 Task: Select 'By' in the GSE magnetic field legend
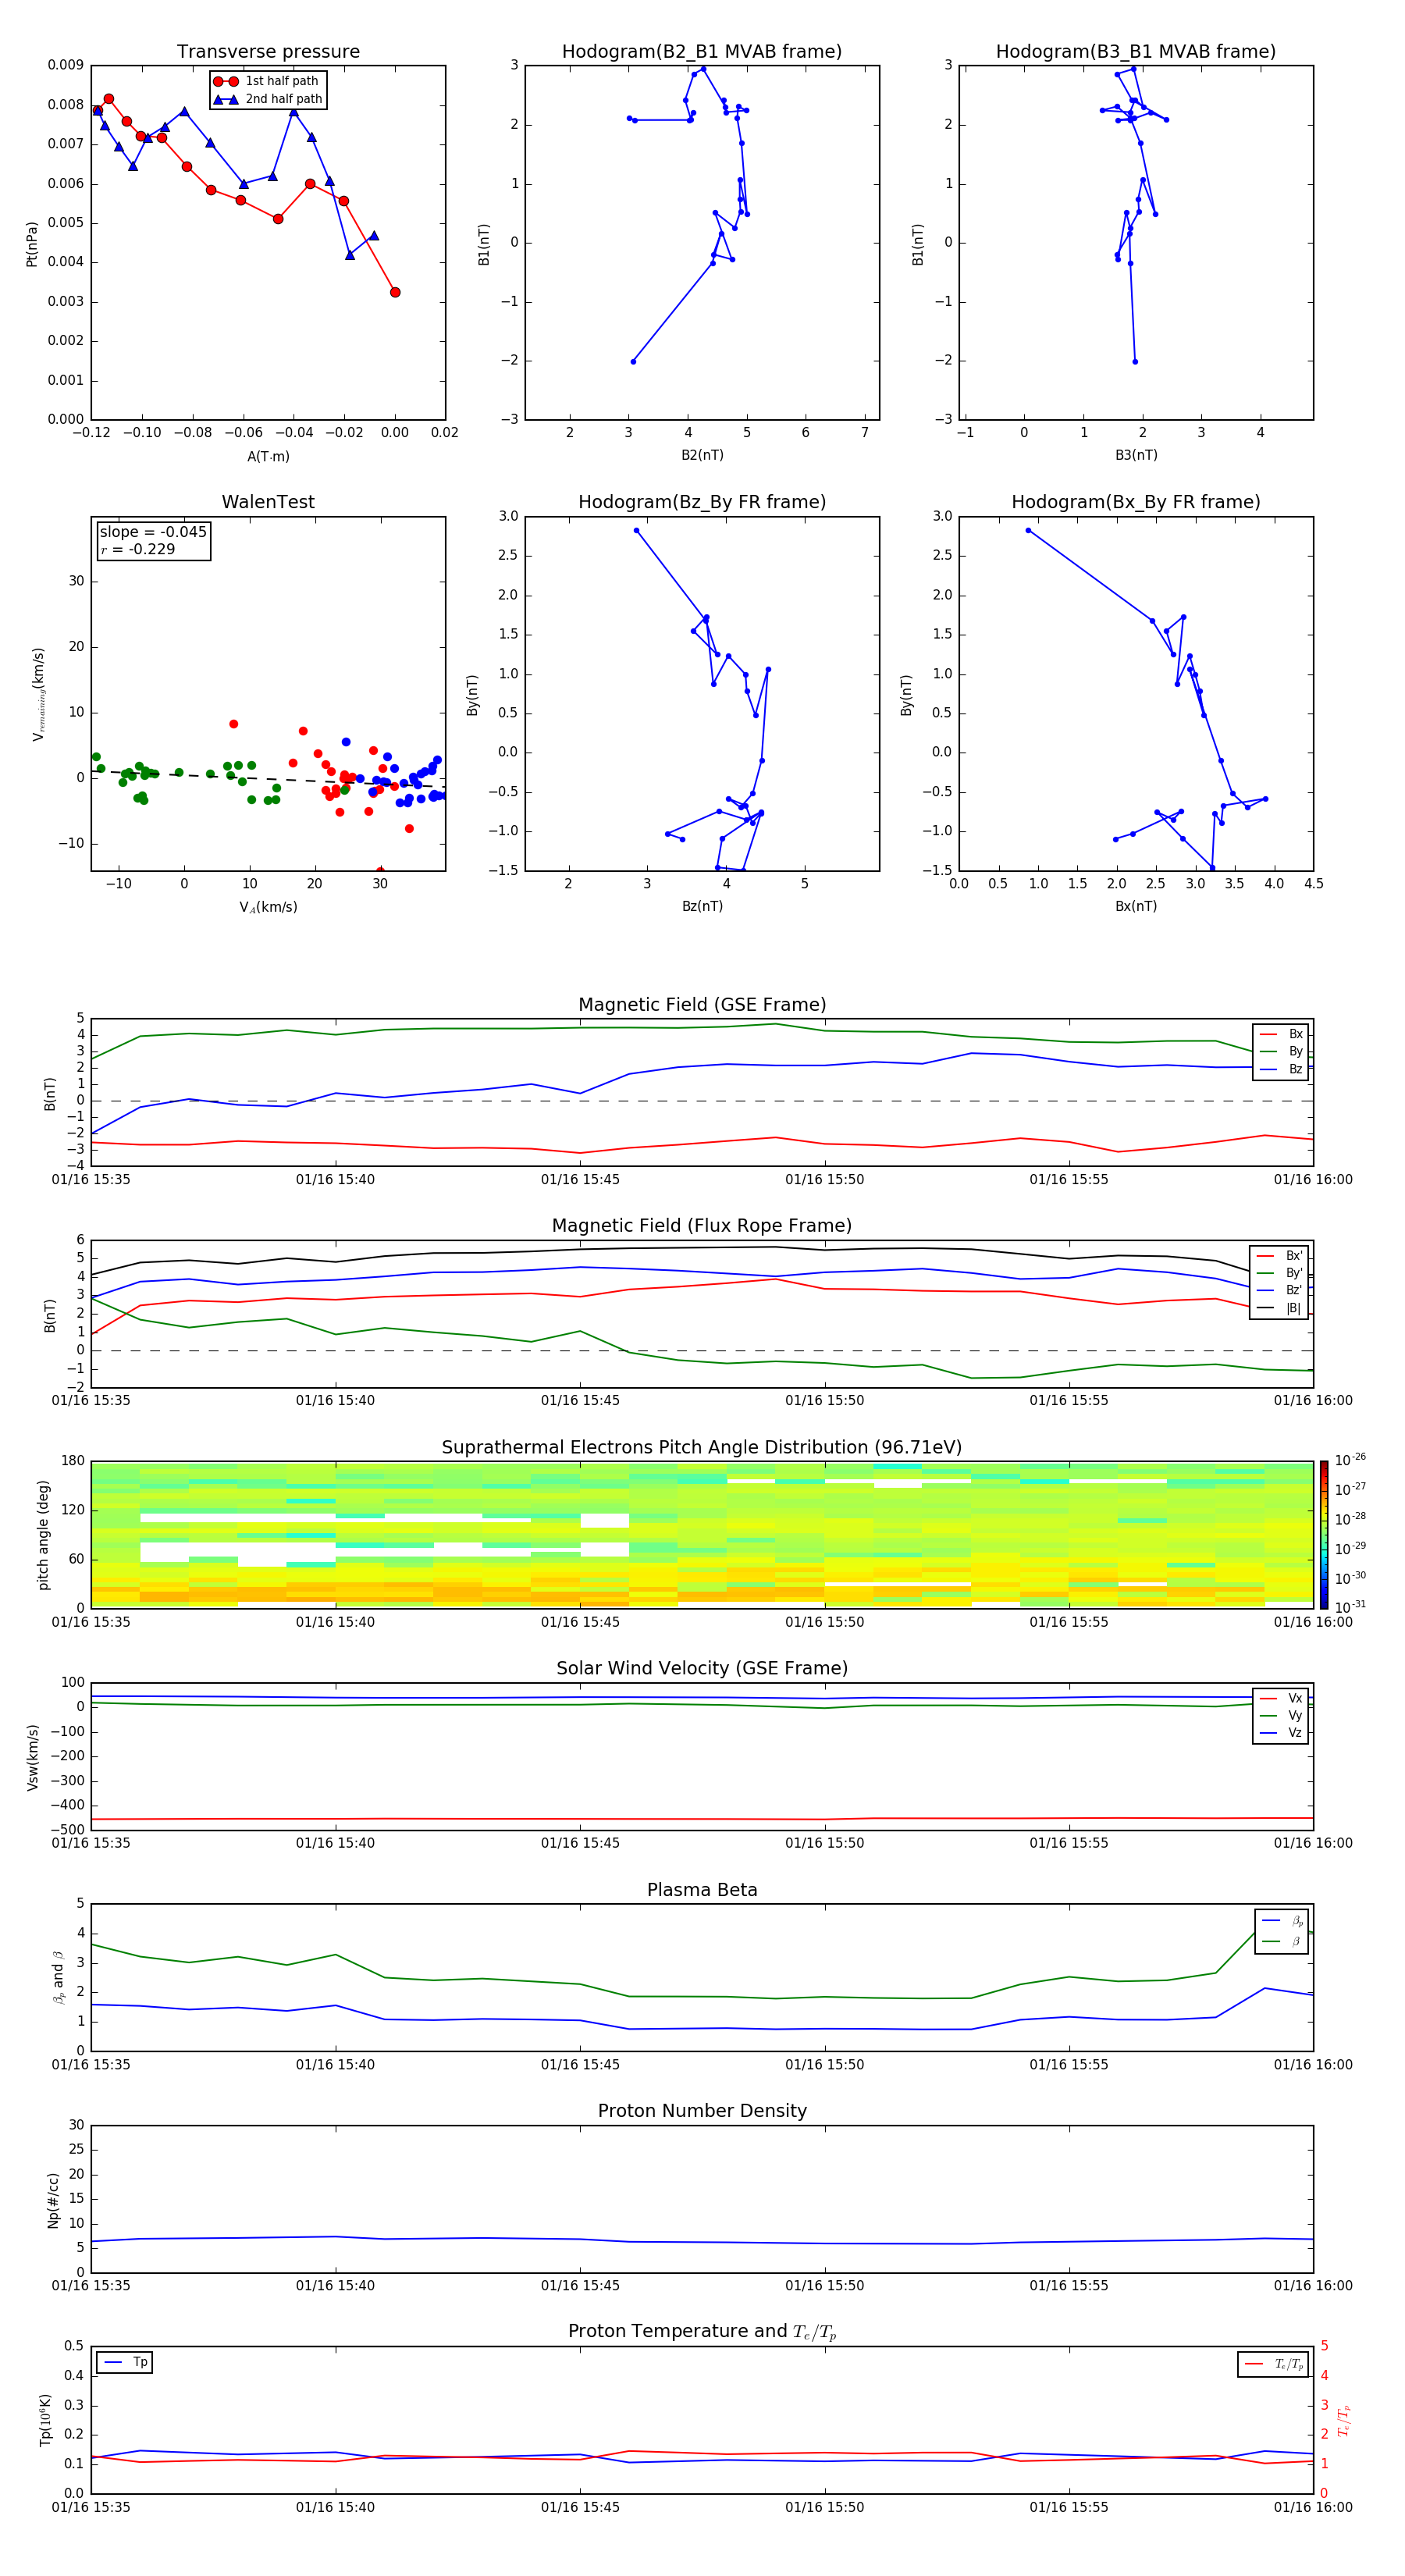[x=1281, y=1052]
